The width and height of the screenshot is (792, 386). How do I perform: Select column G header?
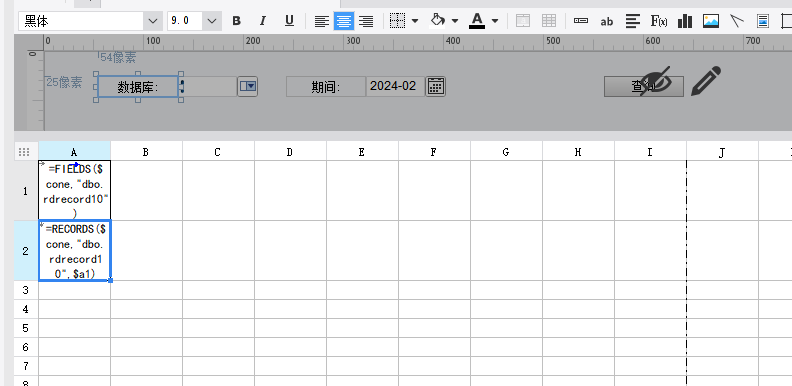506,152
